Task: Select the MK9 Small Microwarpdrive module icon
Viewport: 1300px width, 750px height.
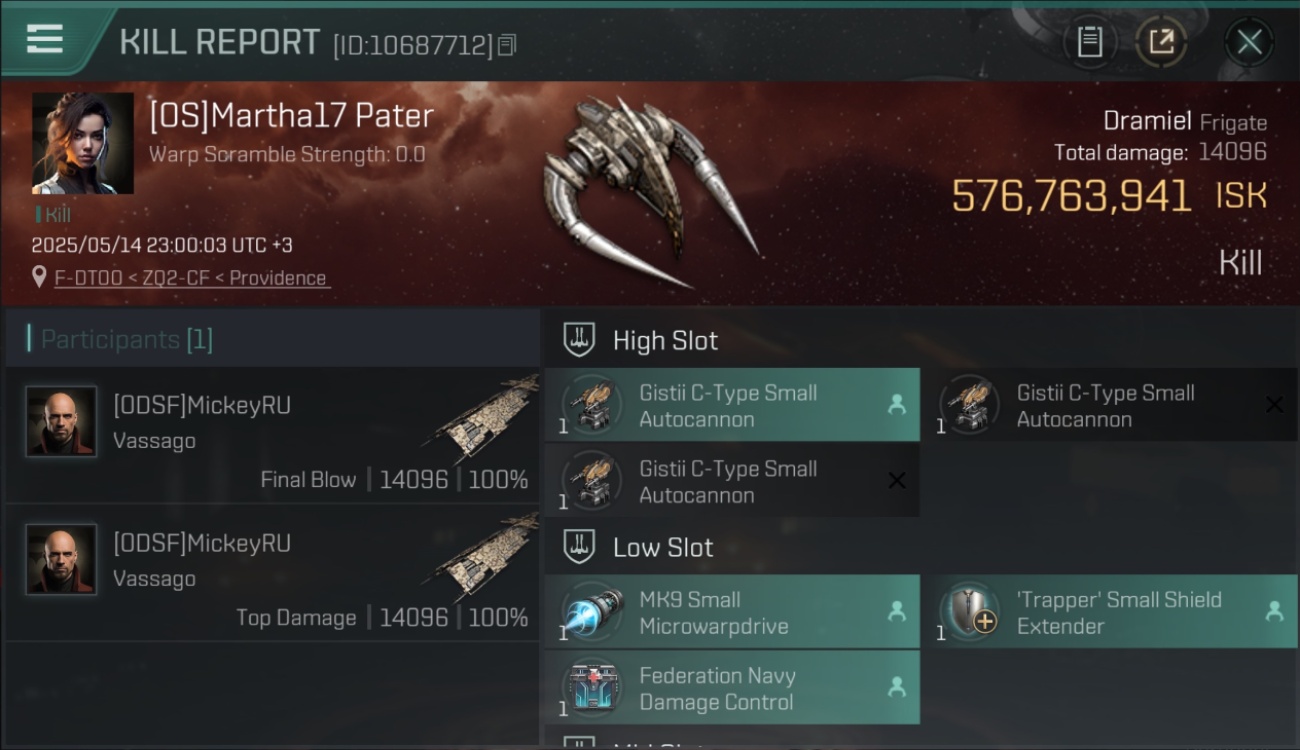Action: 592,612
